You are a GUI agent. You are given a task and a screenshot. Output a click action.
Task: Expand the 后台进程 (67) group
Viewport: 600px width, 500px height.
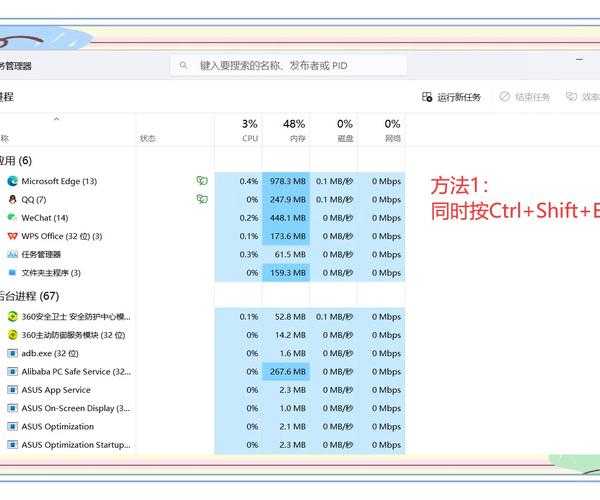tap(30, 296)
